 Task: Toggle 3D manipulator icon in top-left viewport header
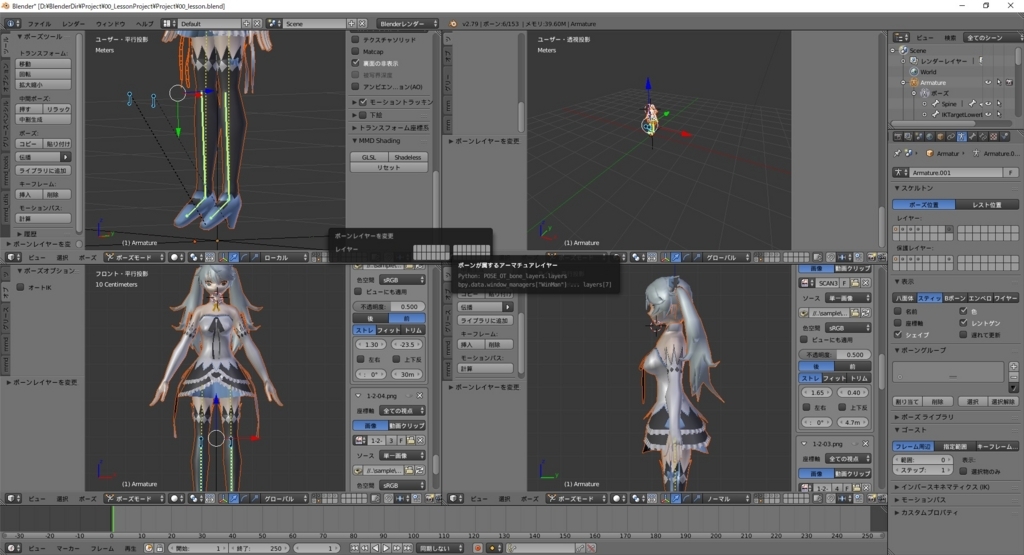pyautogui.click(x=223, y=257)
